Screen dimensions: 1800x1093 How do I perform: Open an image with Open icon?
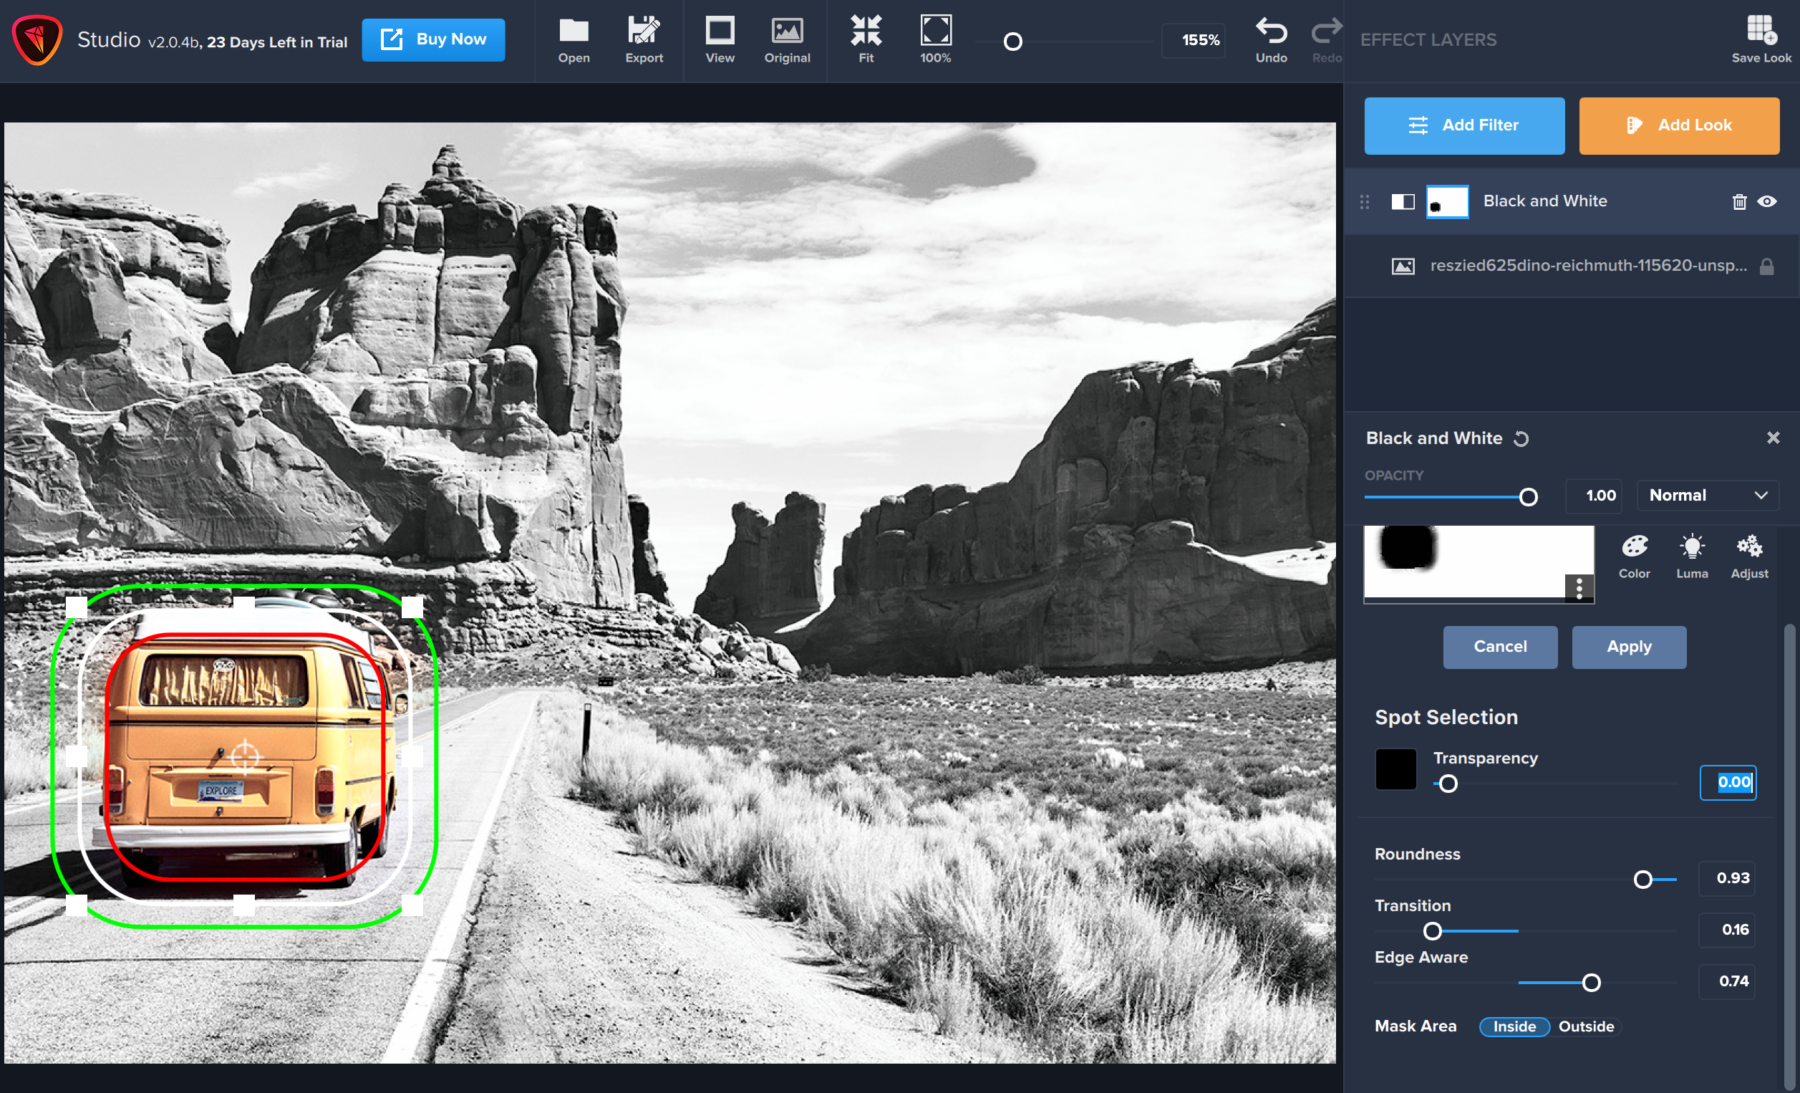(574, 40)
